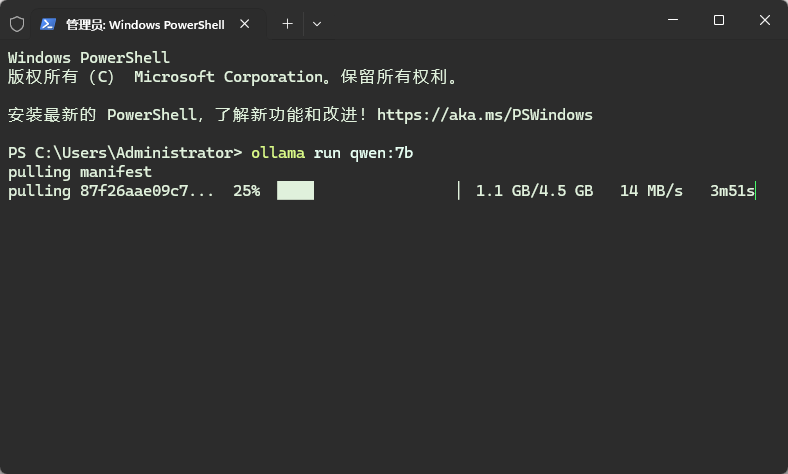Viewport: 788px width, 474px height.
Task: Close the terminal window
Action: point(765,20)
